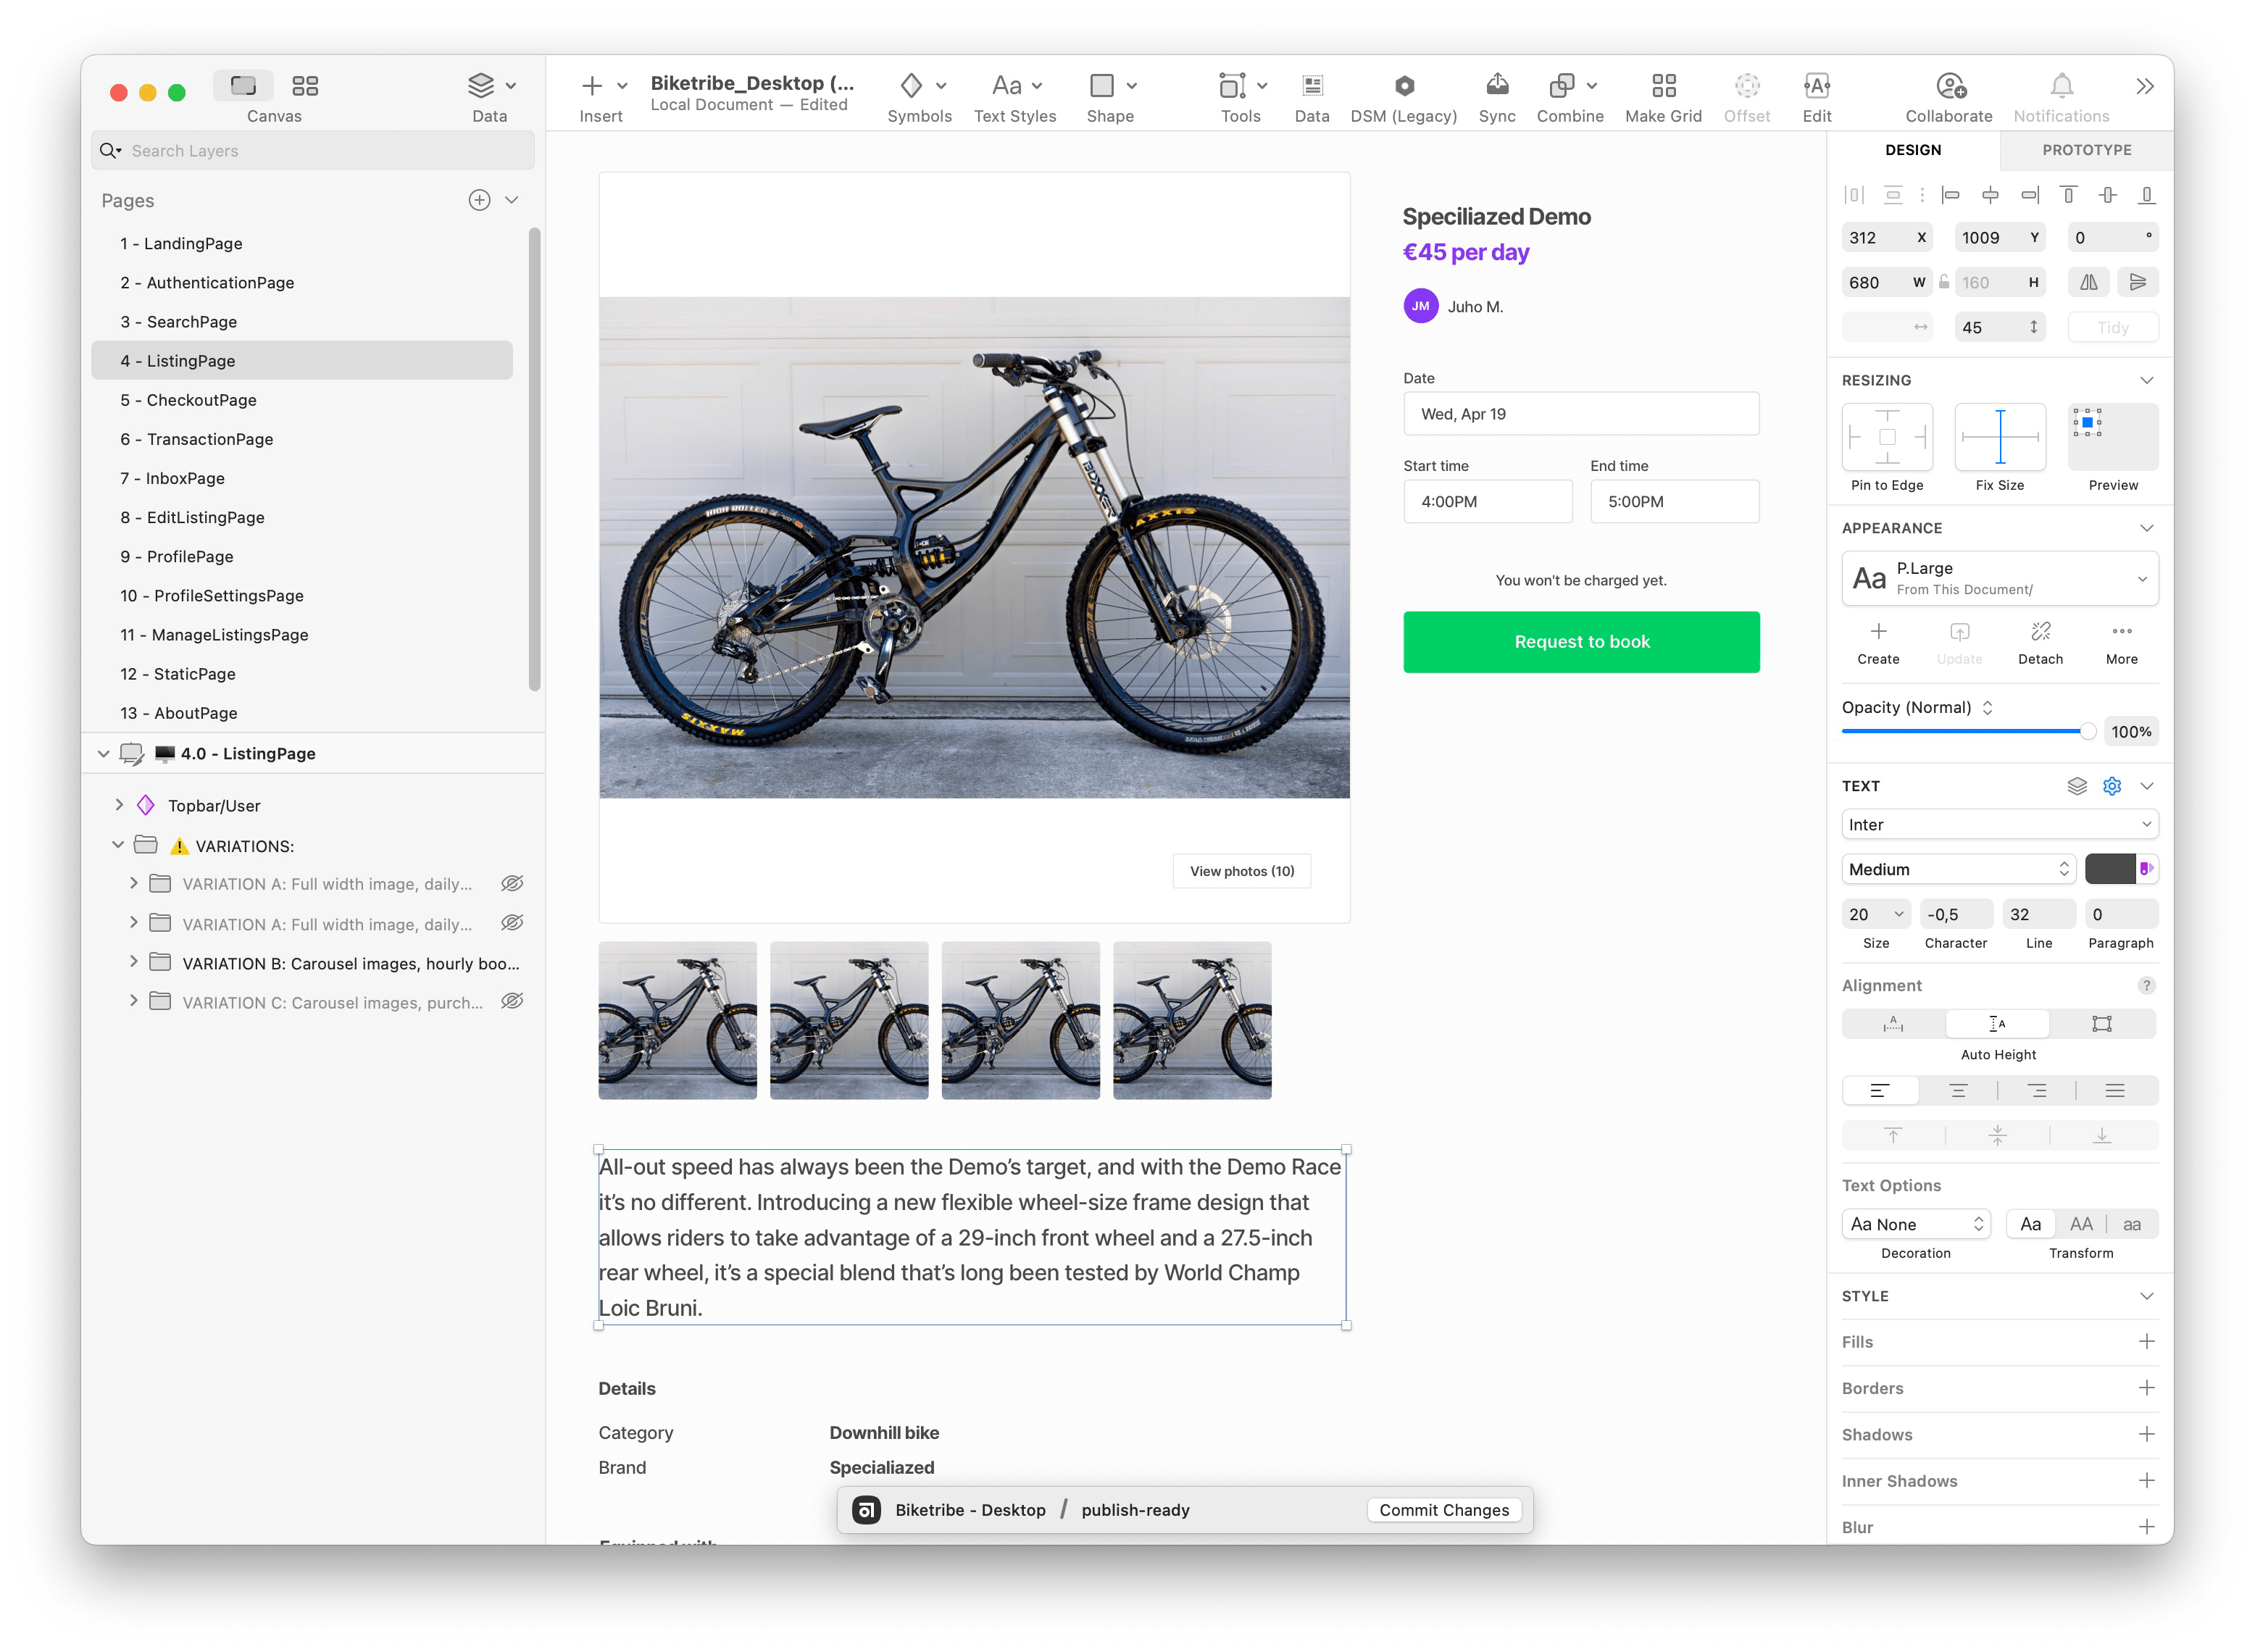Click Create new text style icon

pos(1877,633)
